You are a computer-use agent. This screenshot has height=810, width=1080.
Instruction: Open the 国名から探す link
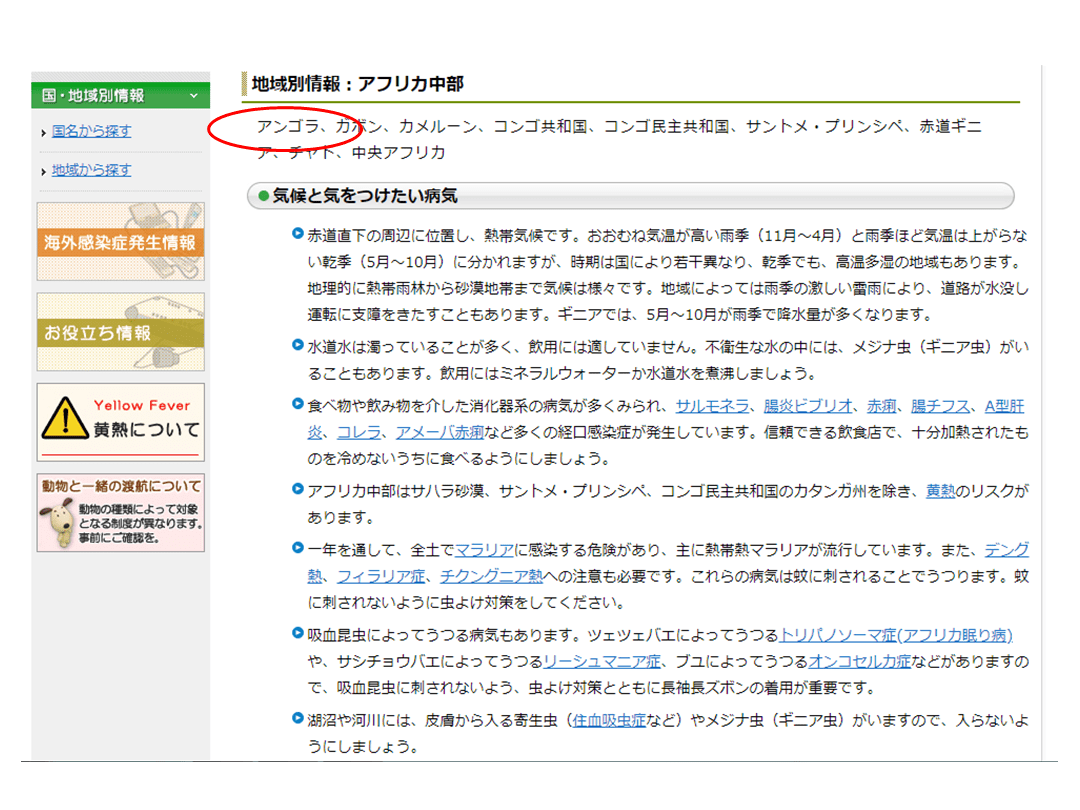92,131
